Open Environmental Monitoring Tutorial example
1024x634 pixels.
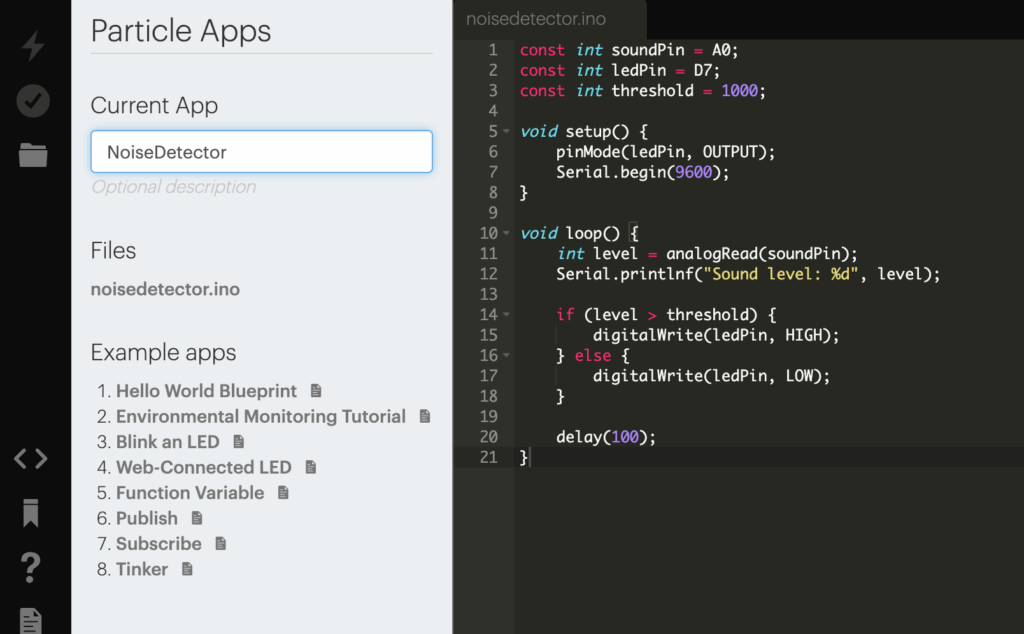tap(260, 416)
